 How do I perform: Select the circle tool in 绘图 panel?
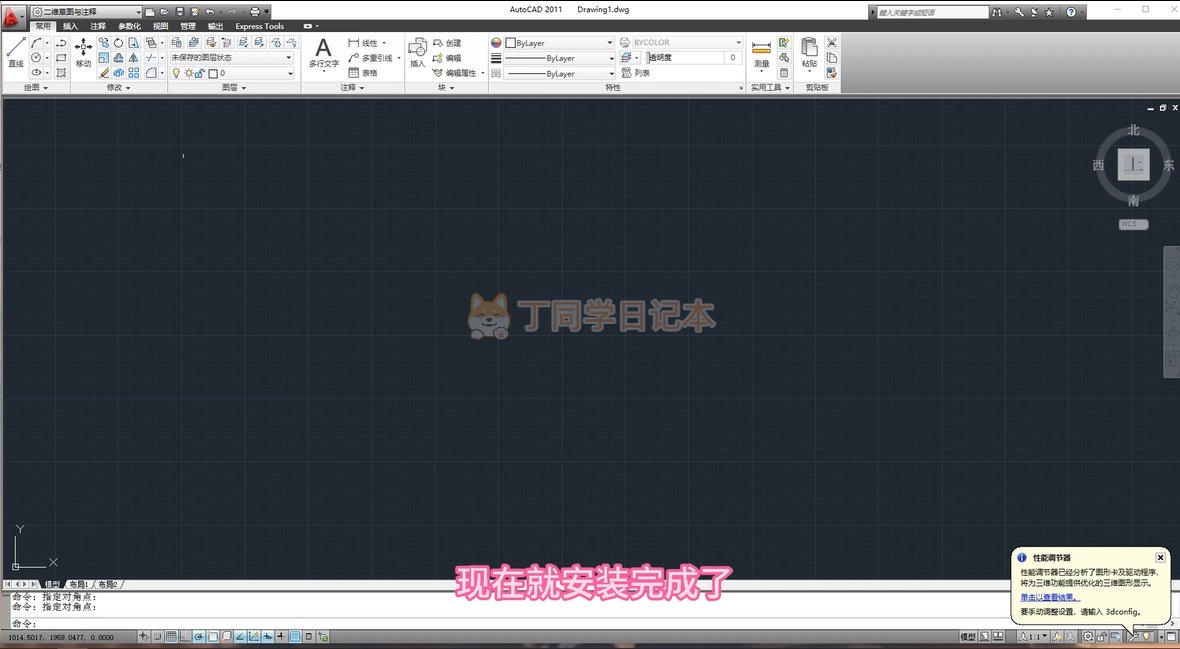(x=36, y=58)
